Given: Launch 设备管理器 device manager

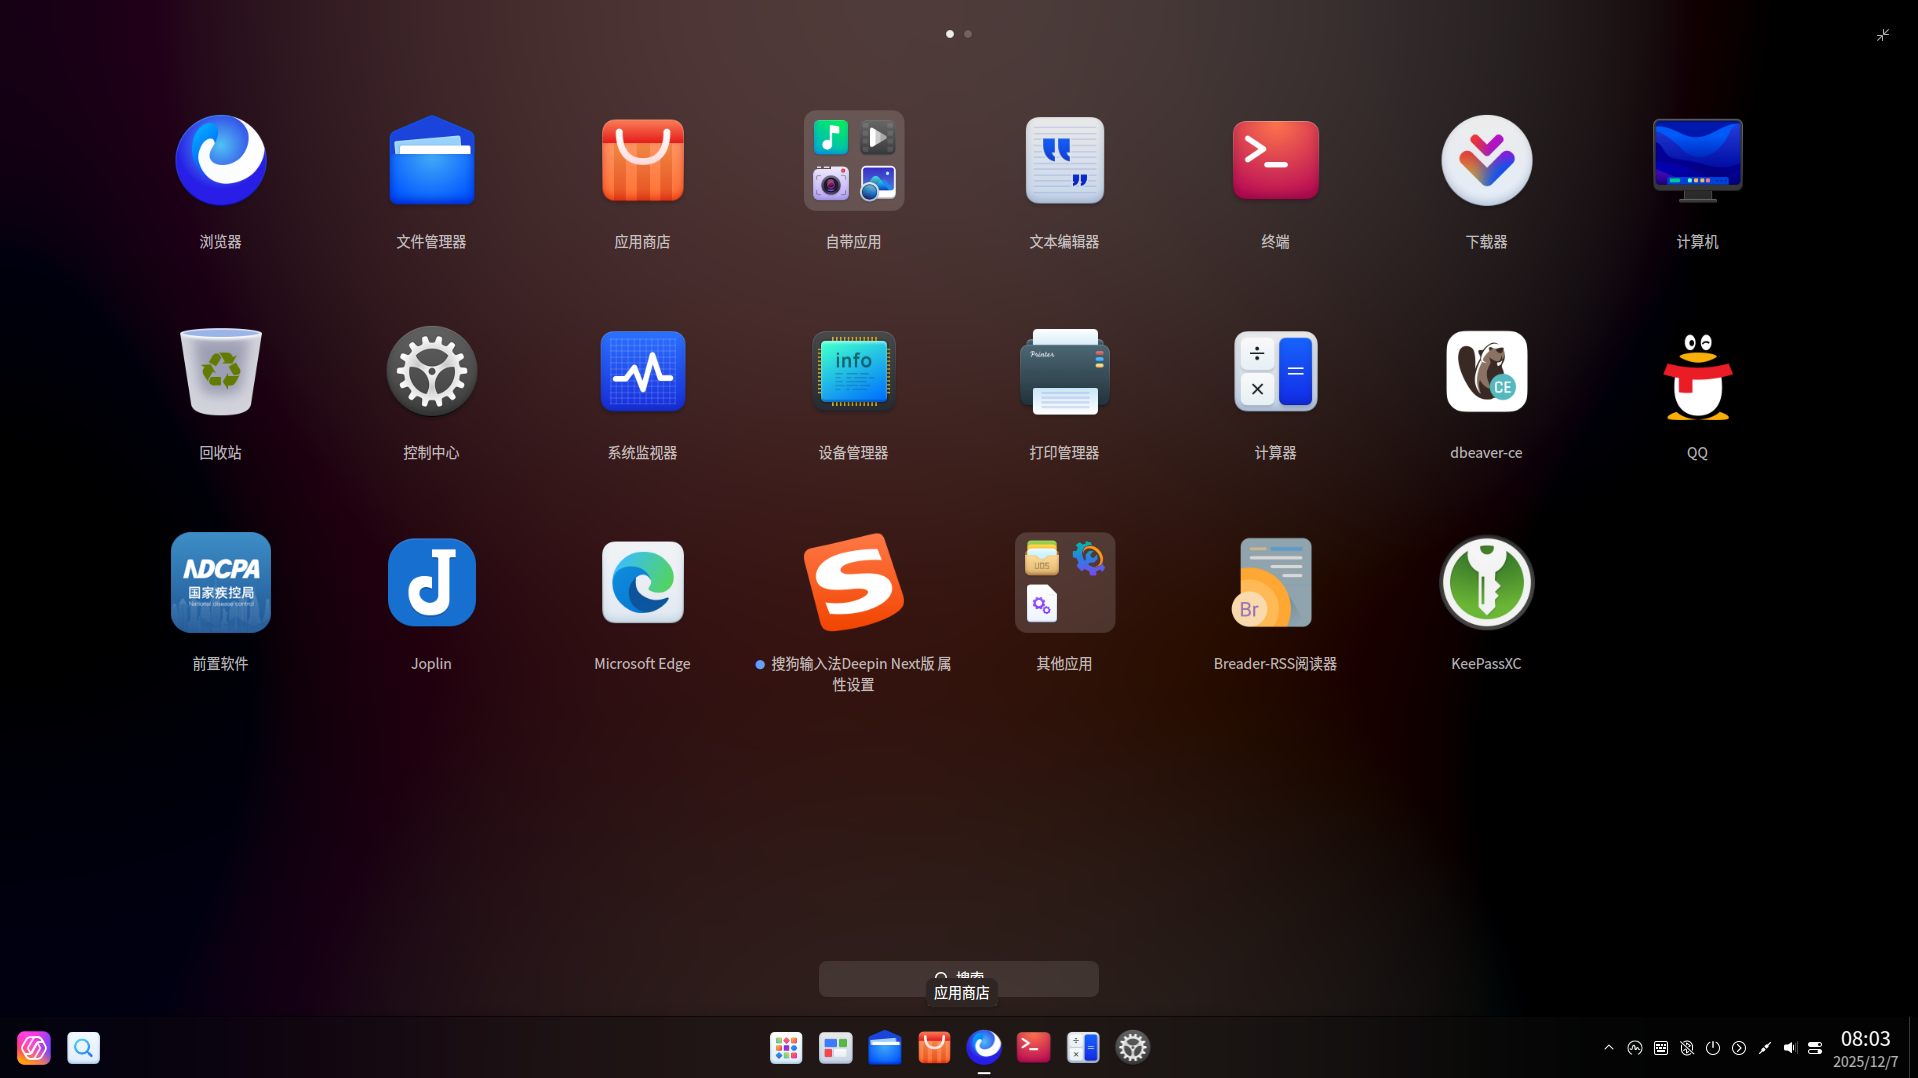Looking at the screenshot, I should (853, 371).
